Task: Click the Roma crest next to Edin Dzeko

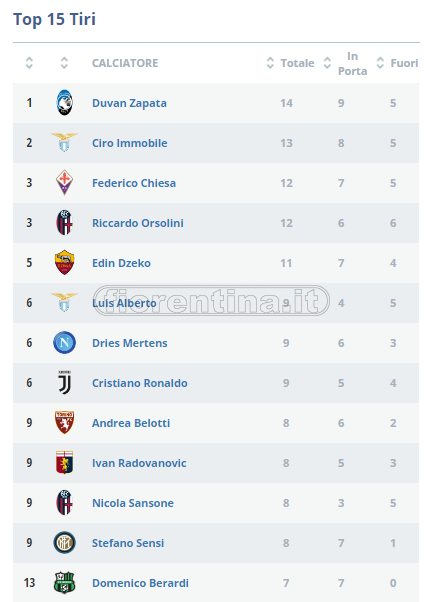Action: (x=64, y=263)
